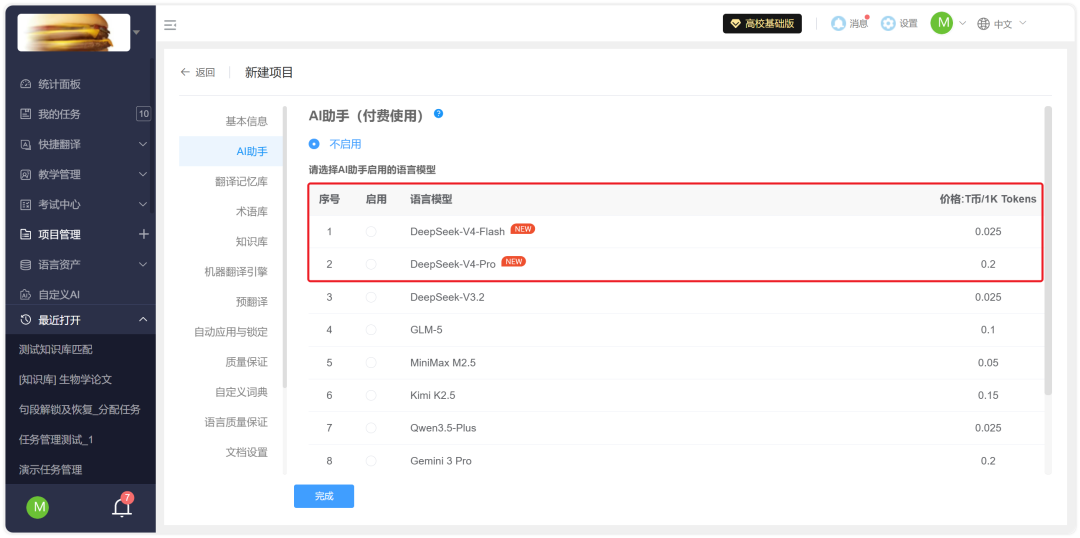The width and height of the screenshot is (1080, 538).
Task: Click the 自定义AI sidebar icon
Action: coord(25,294)
